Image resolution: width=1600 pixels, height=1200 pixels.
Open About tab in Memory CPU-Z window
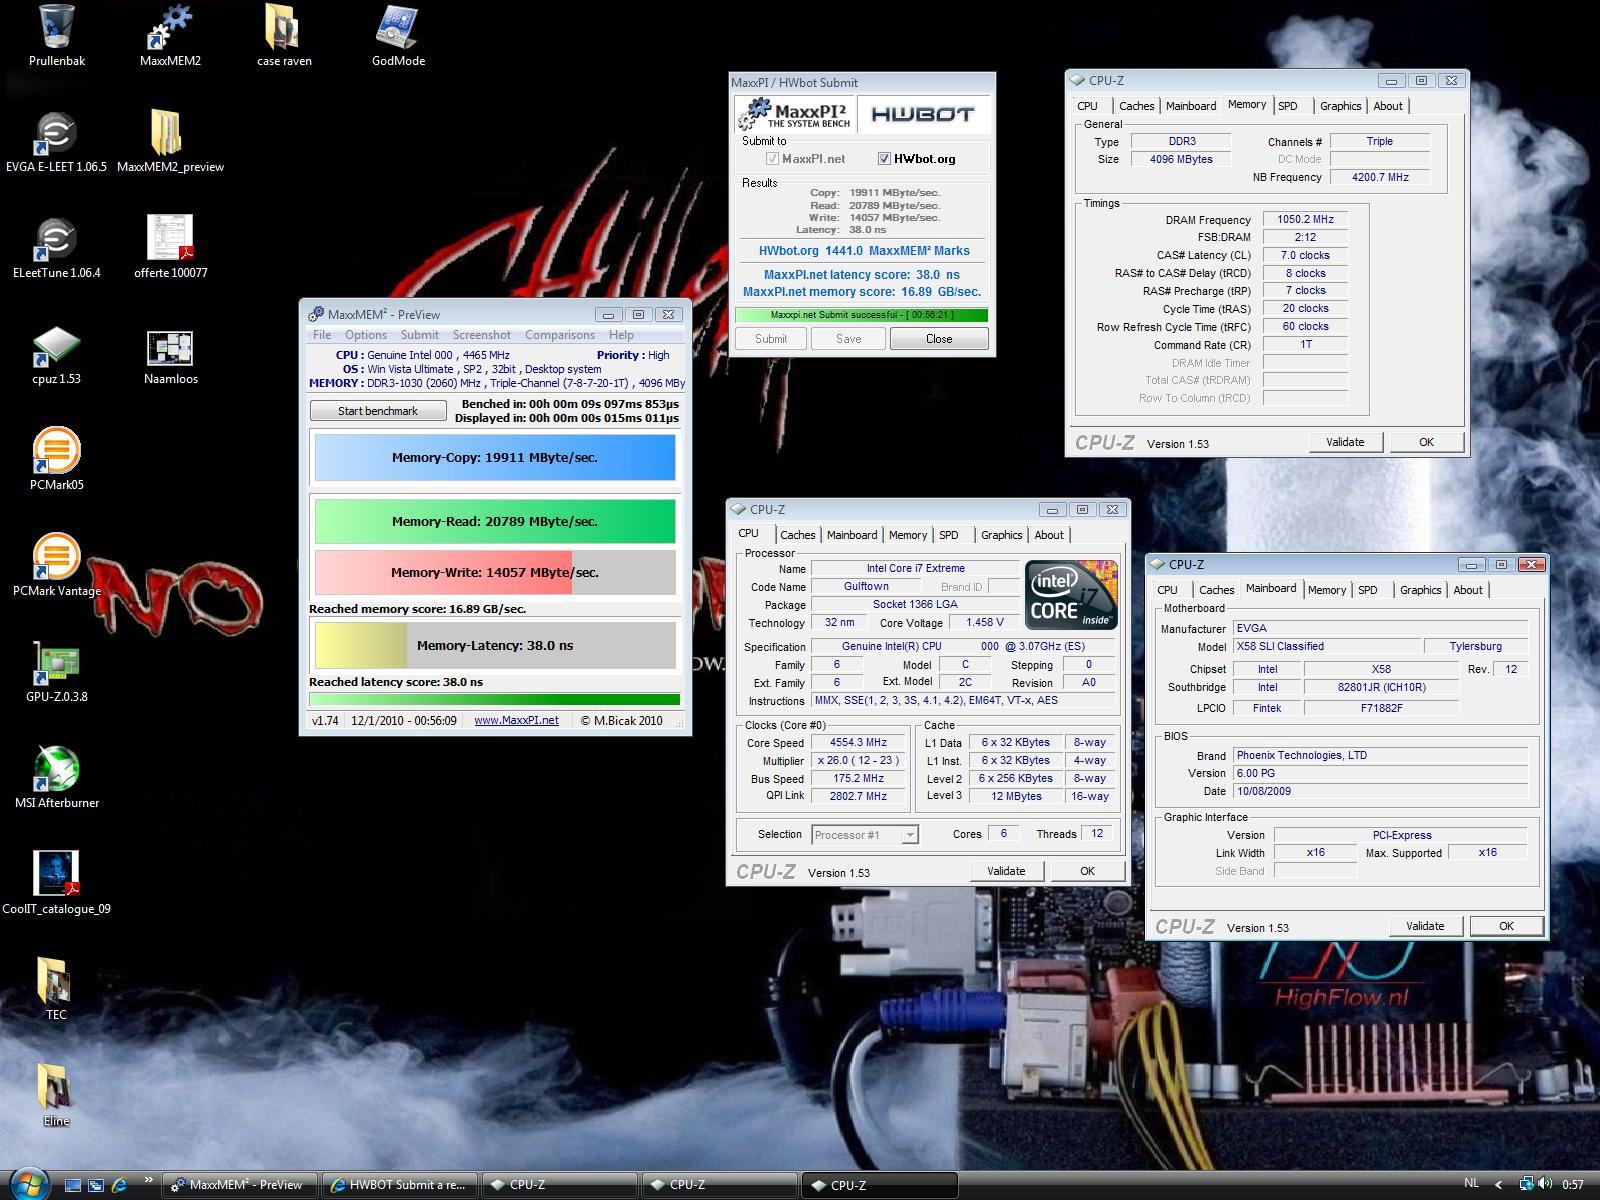[1388, 106]
